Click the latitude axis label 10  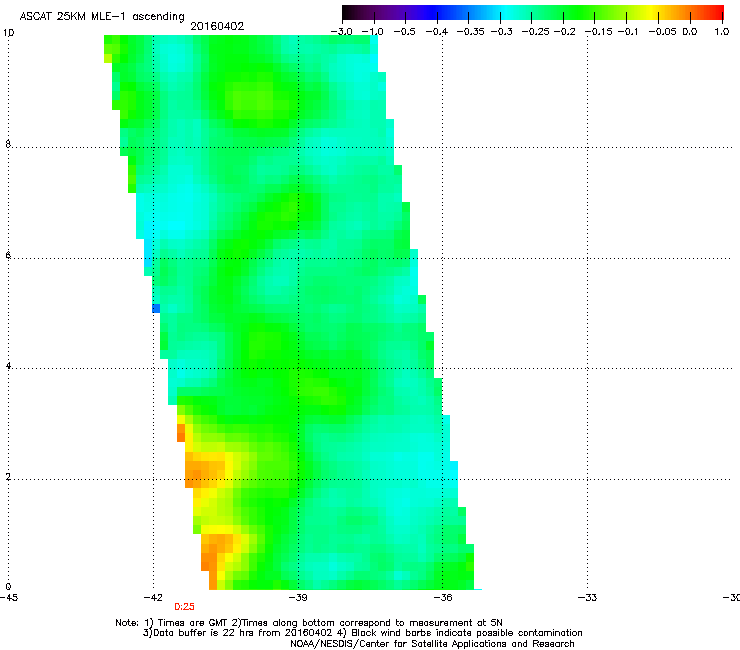coord(8,33)
